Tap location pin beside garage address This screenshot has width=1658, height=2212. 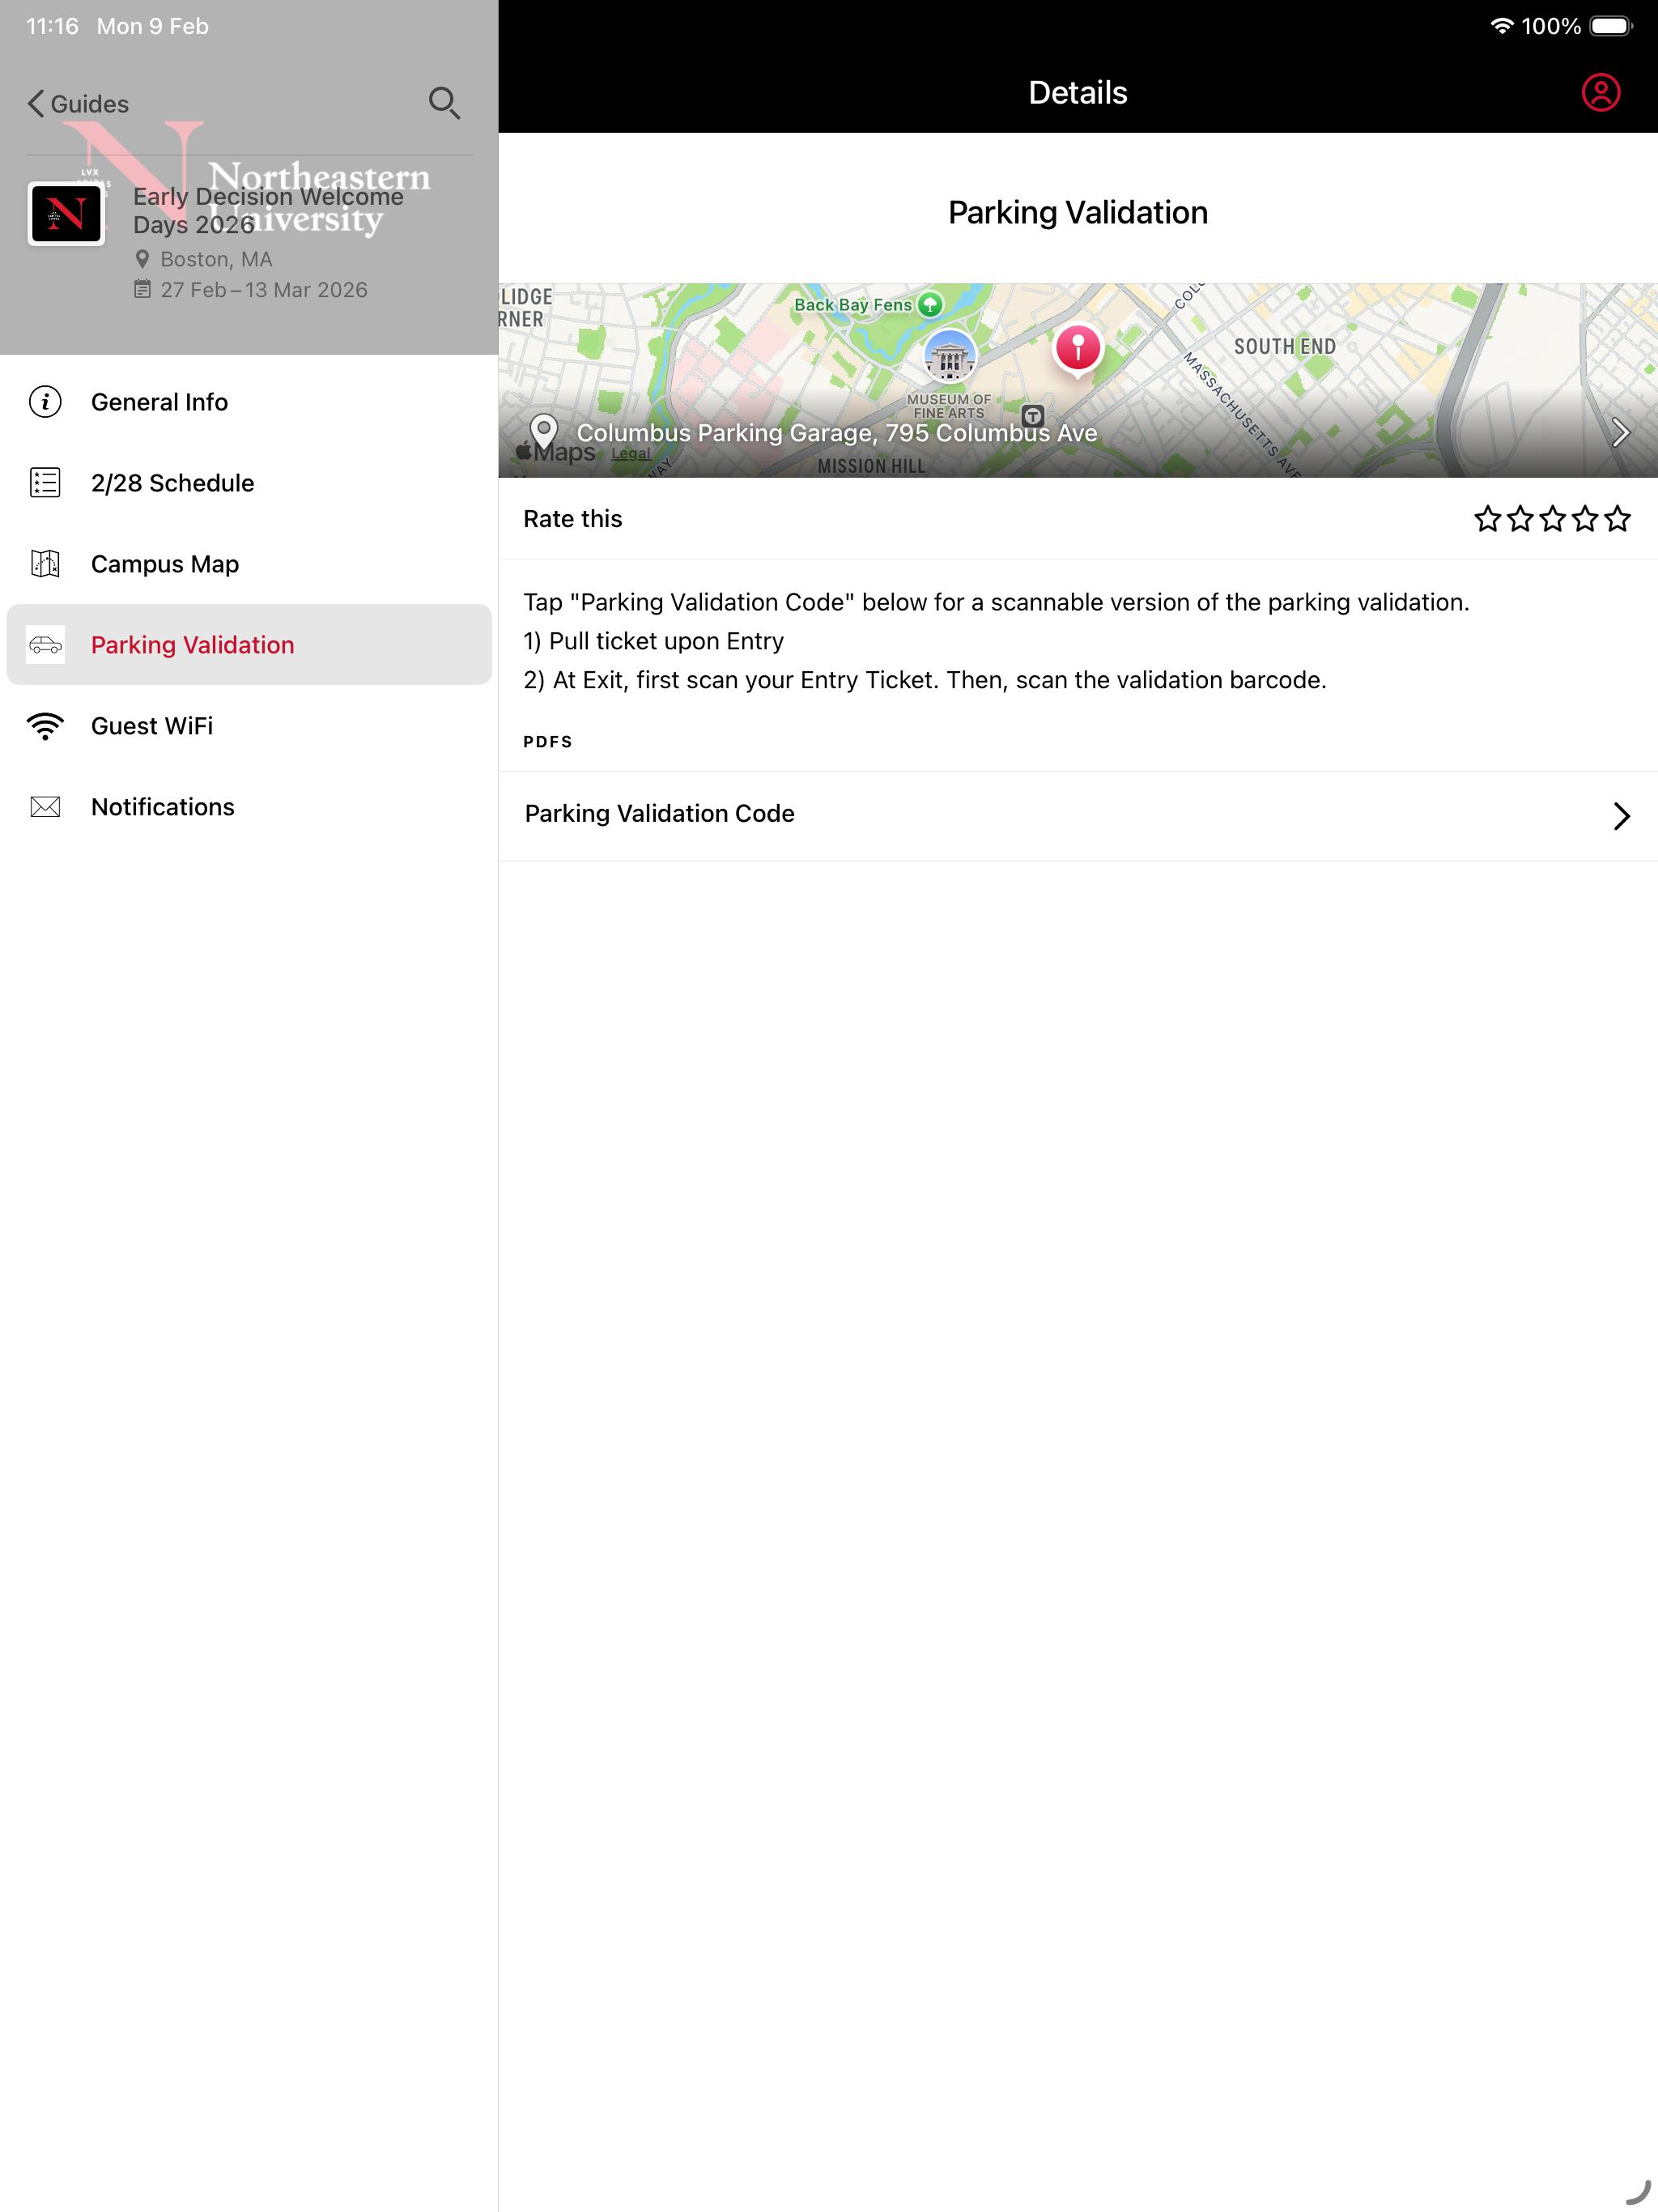click(543, 432)
